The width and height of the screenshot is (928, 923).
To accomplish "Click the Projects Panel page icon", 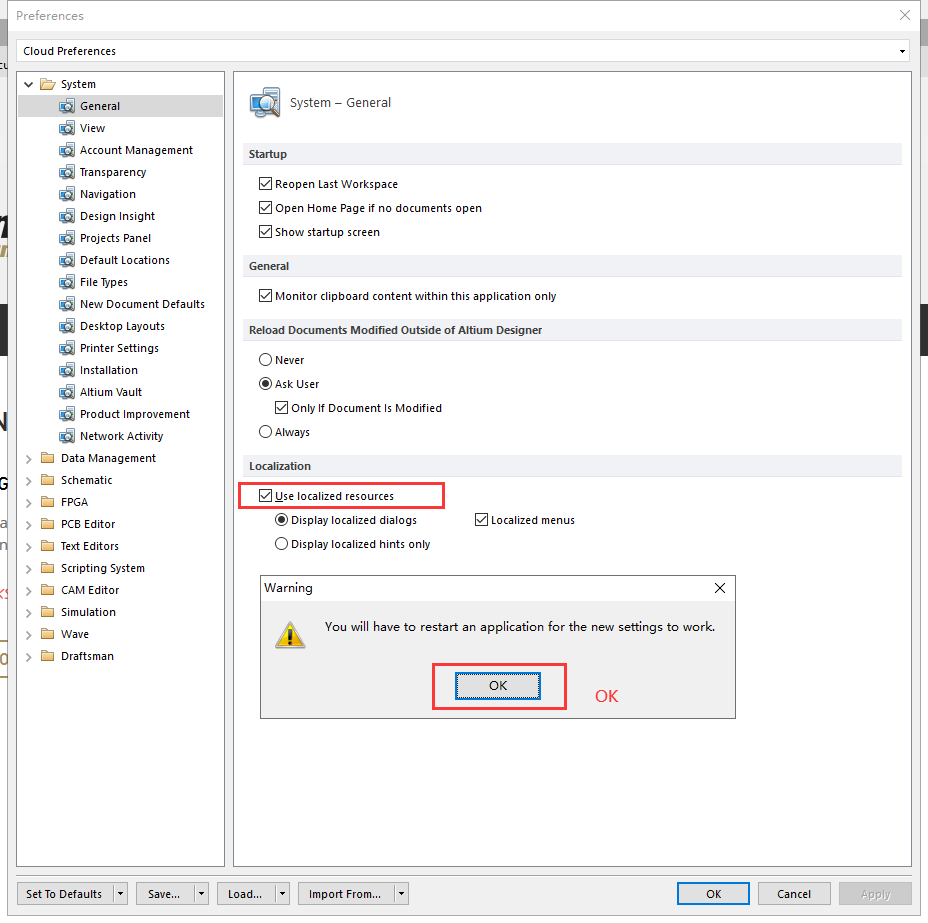I will (67, 238).
